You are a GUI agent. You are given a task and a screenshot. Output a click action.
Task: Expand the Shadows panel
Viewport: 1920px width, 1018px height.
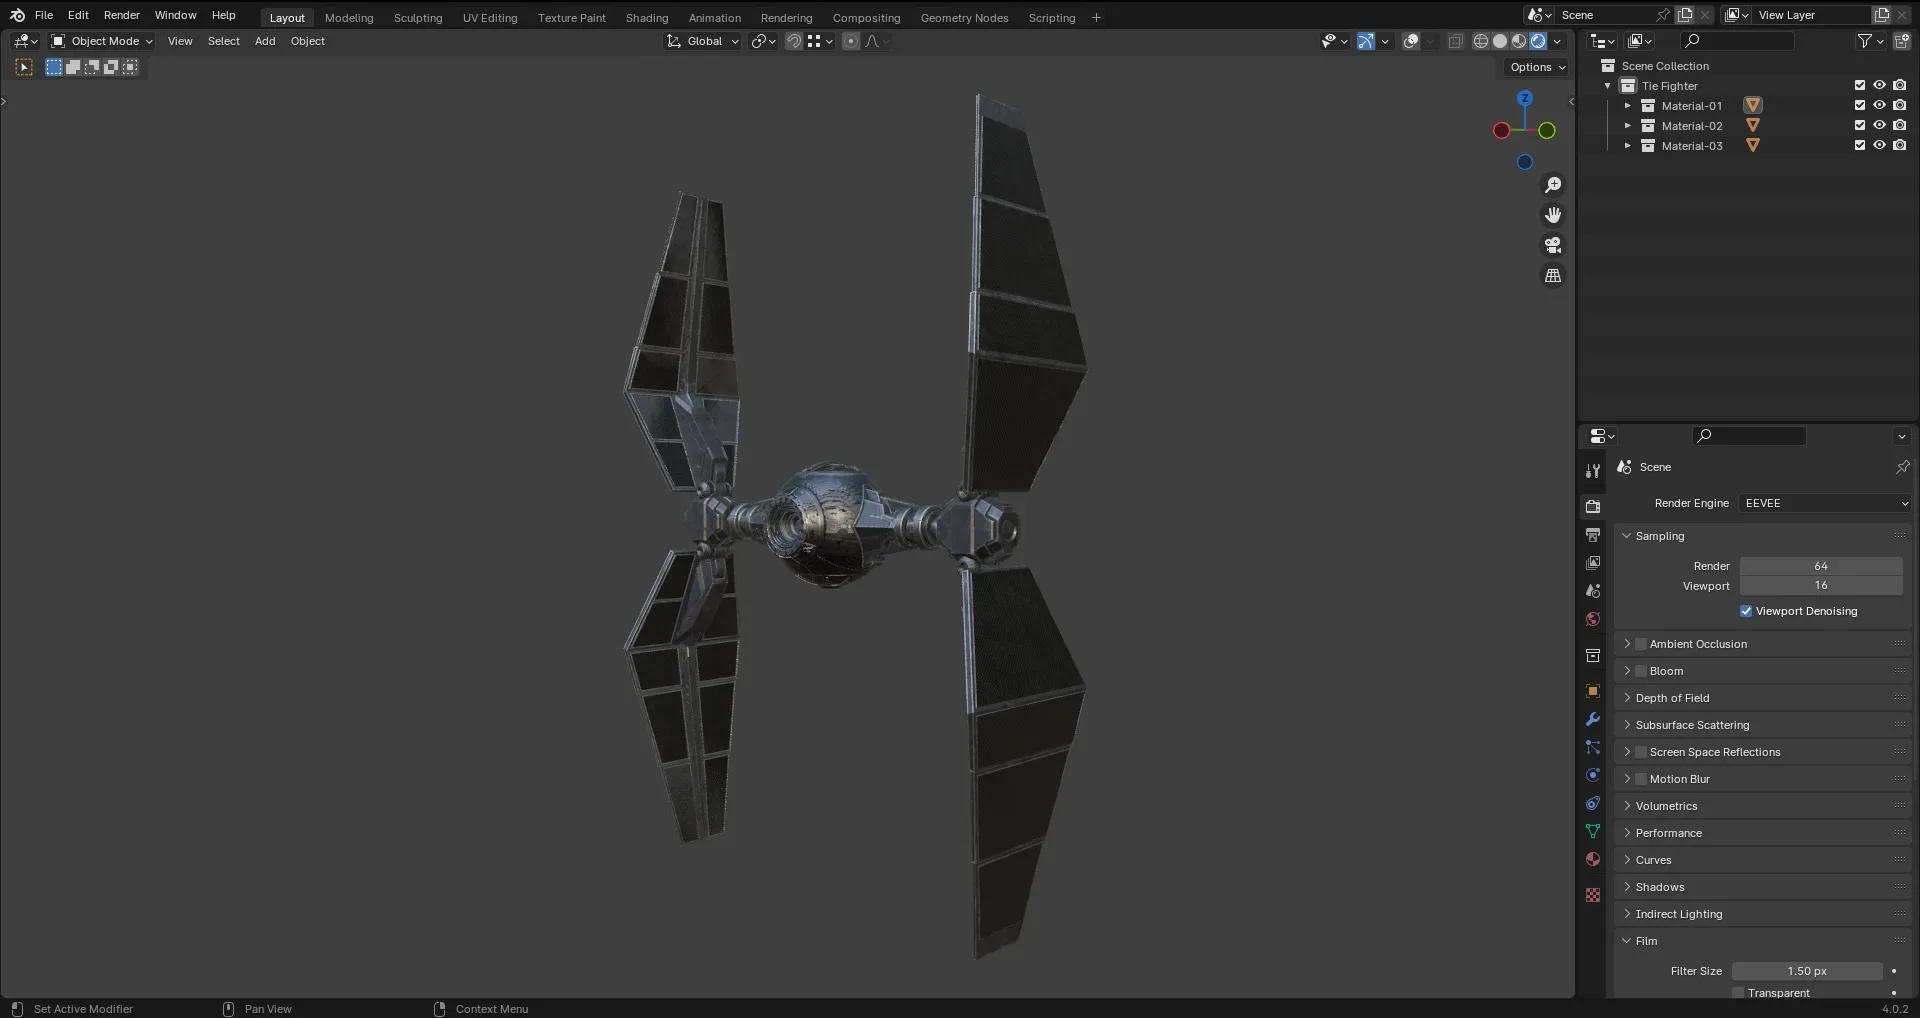pos(1627,887)
